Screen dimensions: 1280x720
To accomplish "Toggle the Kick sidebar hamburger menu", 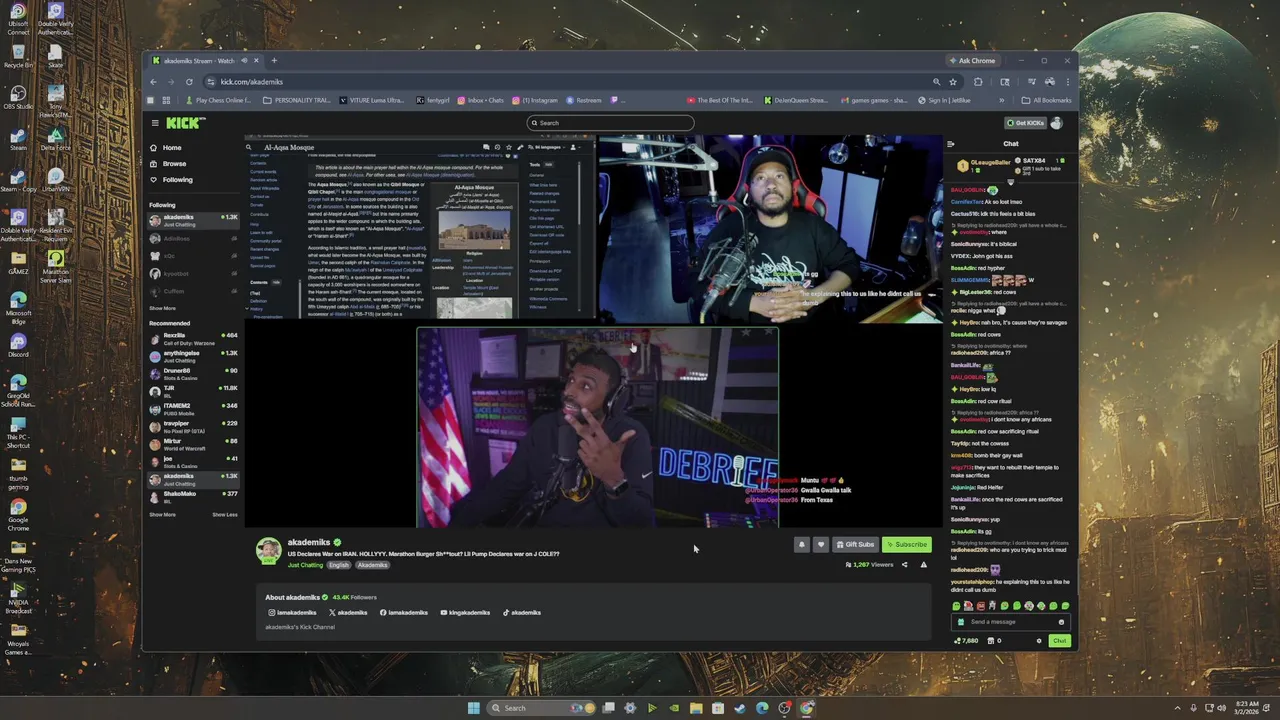I will click(155, 123).
